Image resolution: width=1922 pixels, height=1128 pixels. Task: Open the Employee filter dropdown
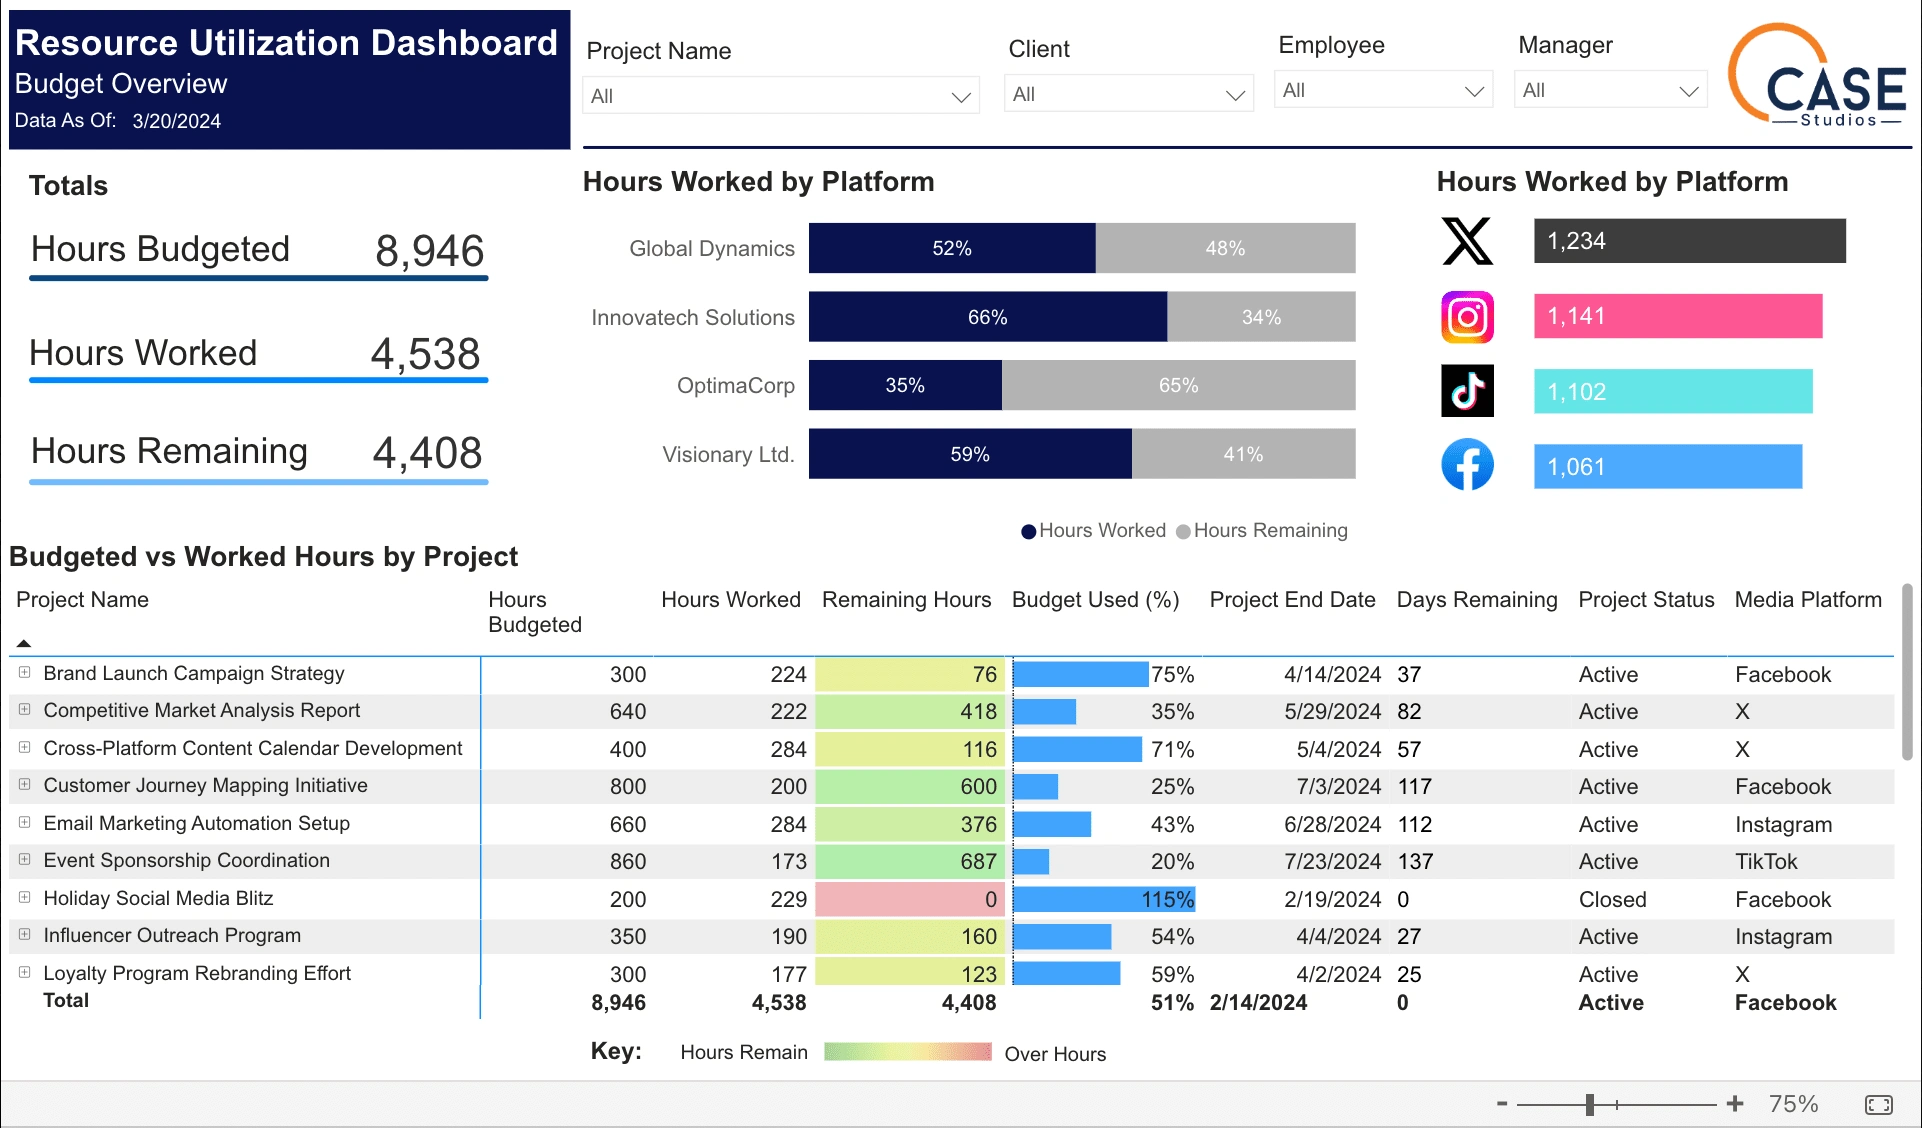coord(1383,90)
